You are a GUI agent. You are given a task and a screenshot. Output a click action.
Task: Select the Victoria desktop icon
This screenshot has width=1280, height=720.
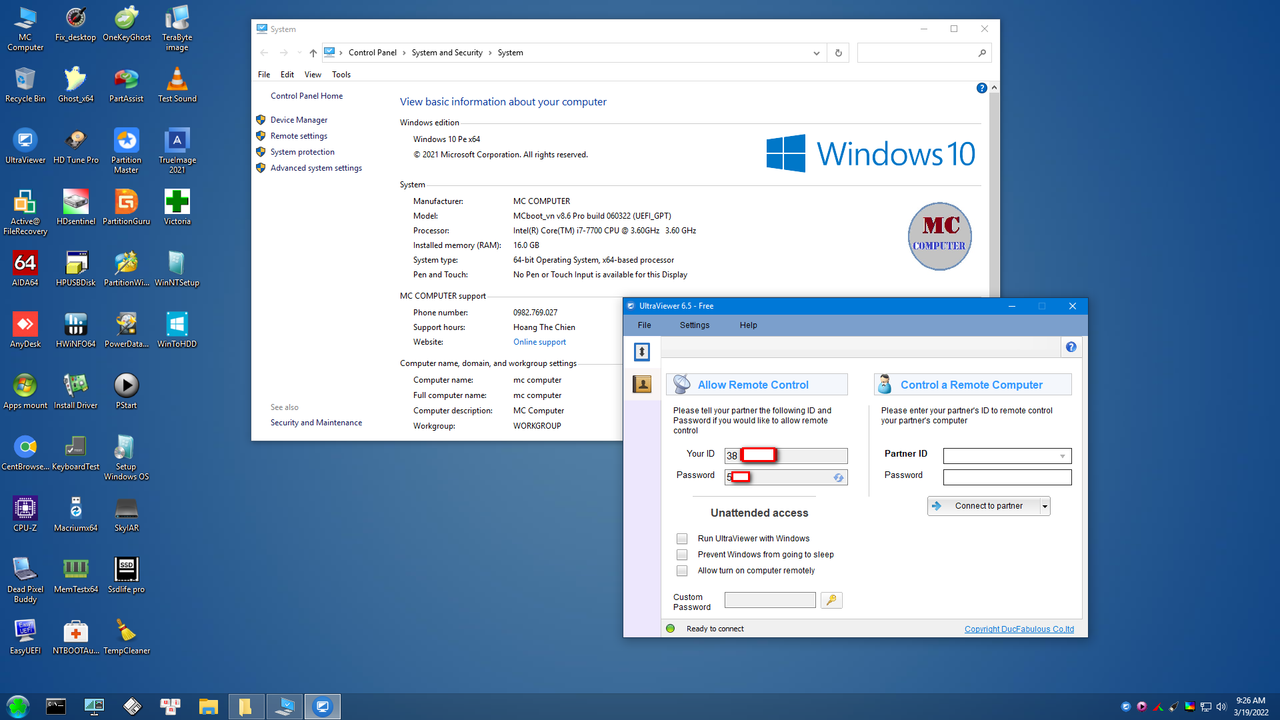click(x=177, y=207)
